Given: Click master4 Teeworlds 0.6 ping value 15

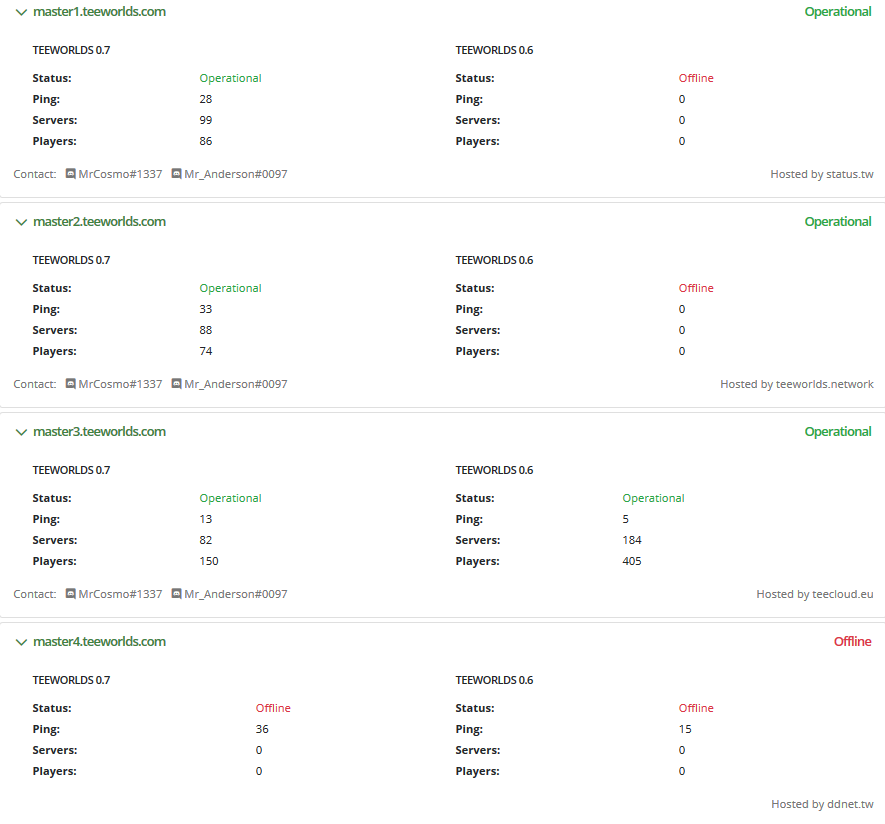Looking at the screenshot, I should point(685,729).
